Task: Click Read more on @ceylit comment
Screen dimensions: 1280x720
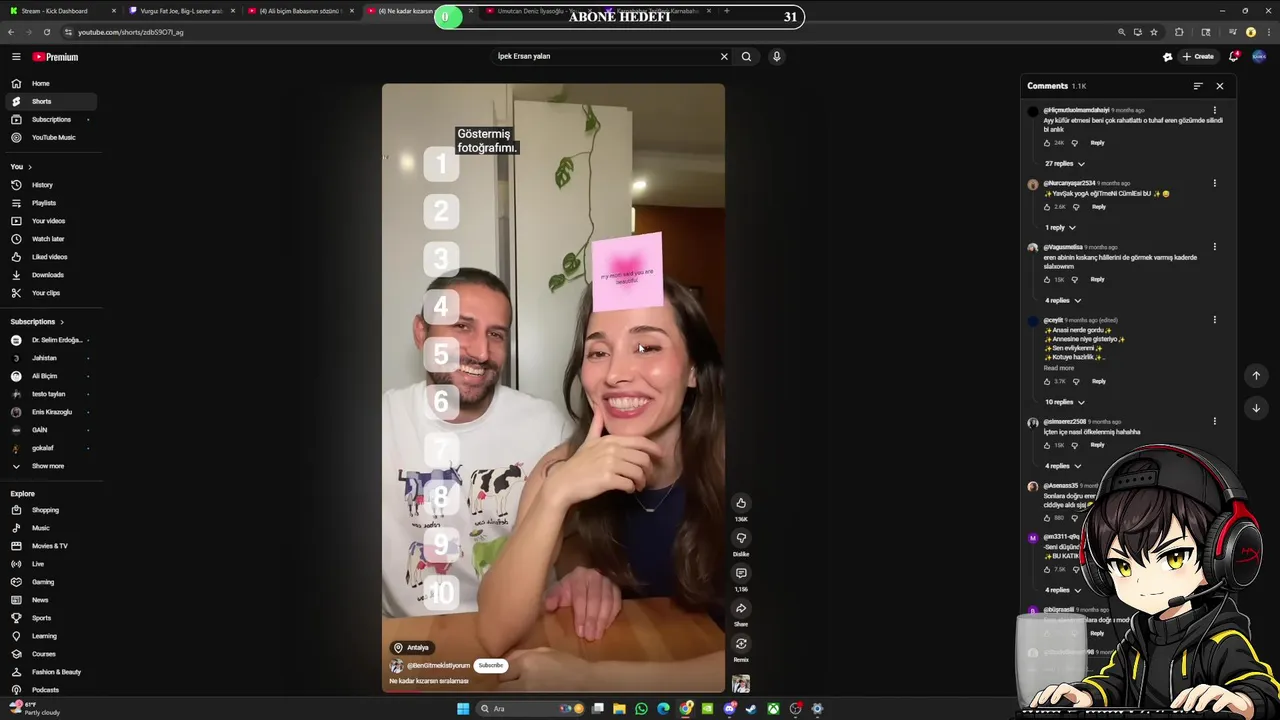Action: click(x=1059, y=368)
